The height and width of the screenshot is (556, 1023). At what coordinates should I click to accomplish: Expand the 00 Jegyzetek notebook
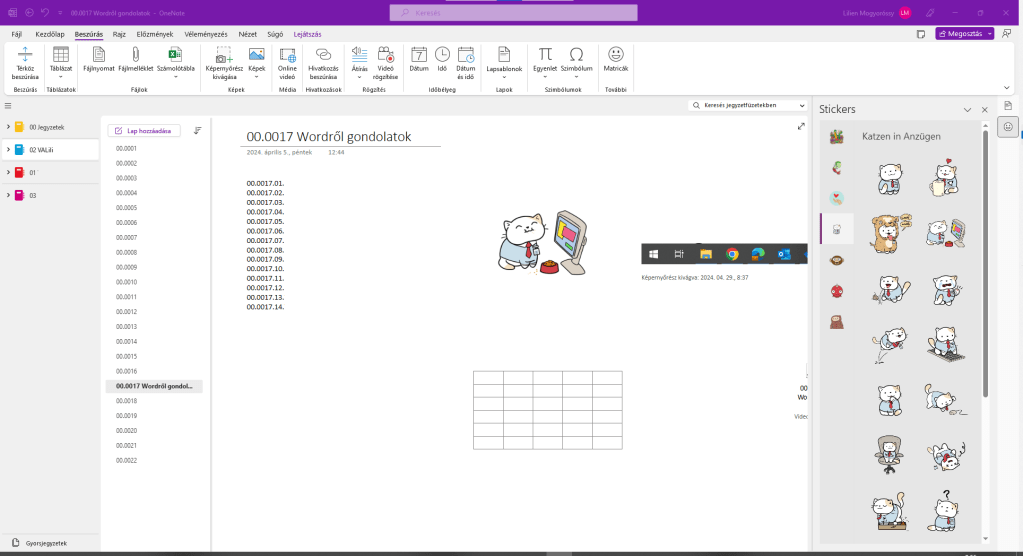8,127
